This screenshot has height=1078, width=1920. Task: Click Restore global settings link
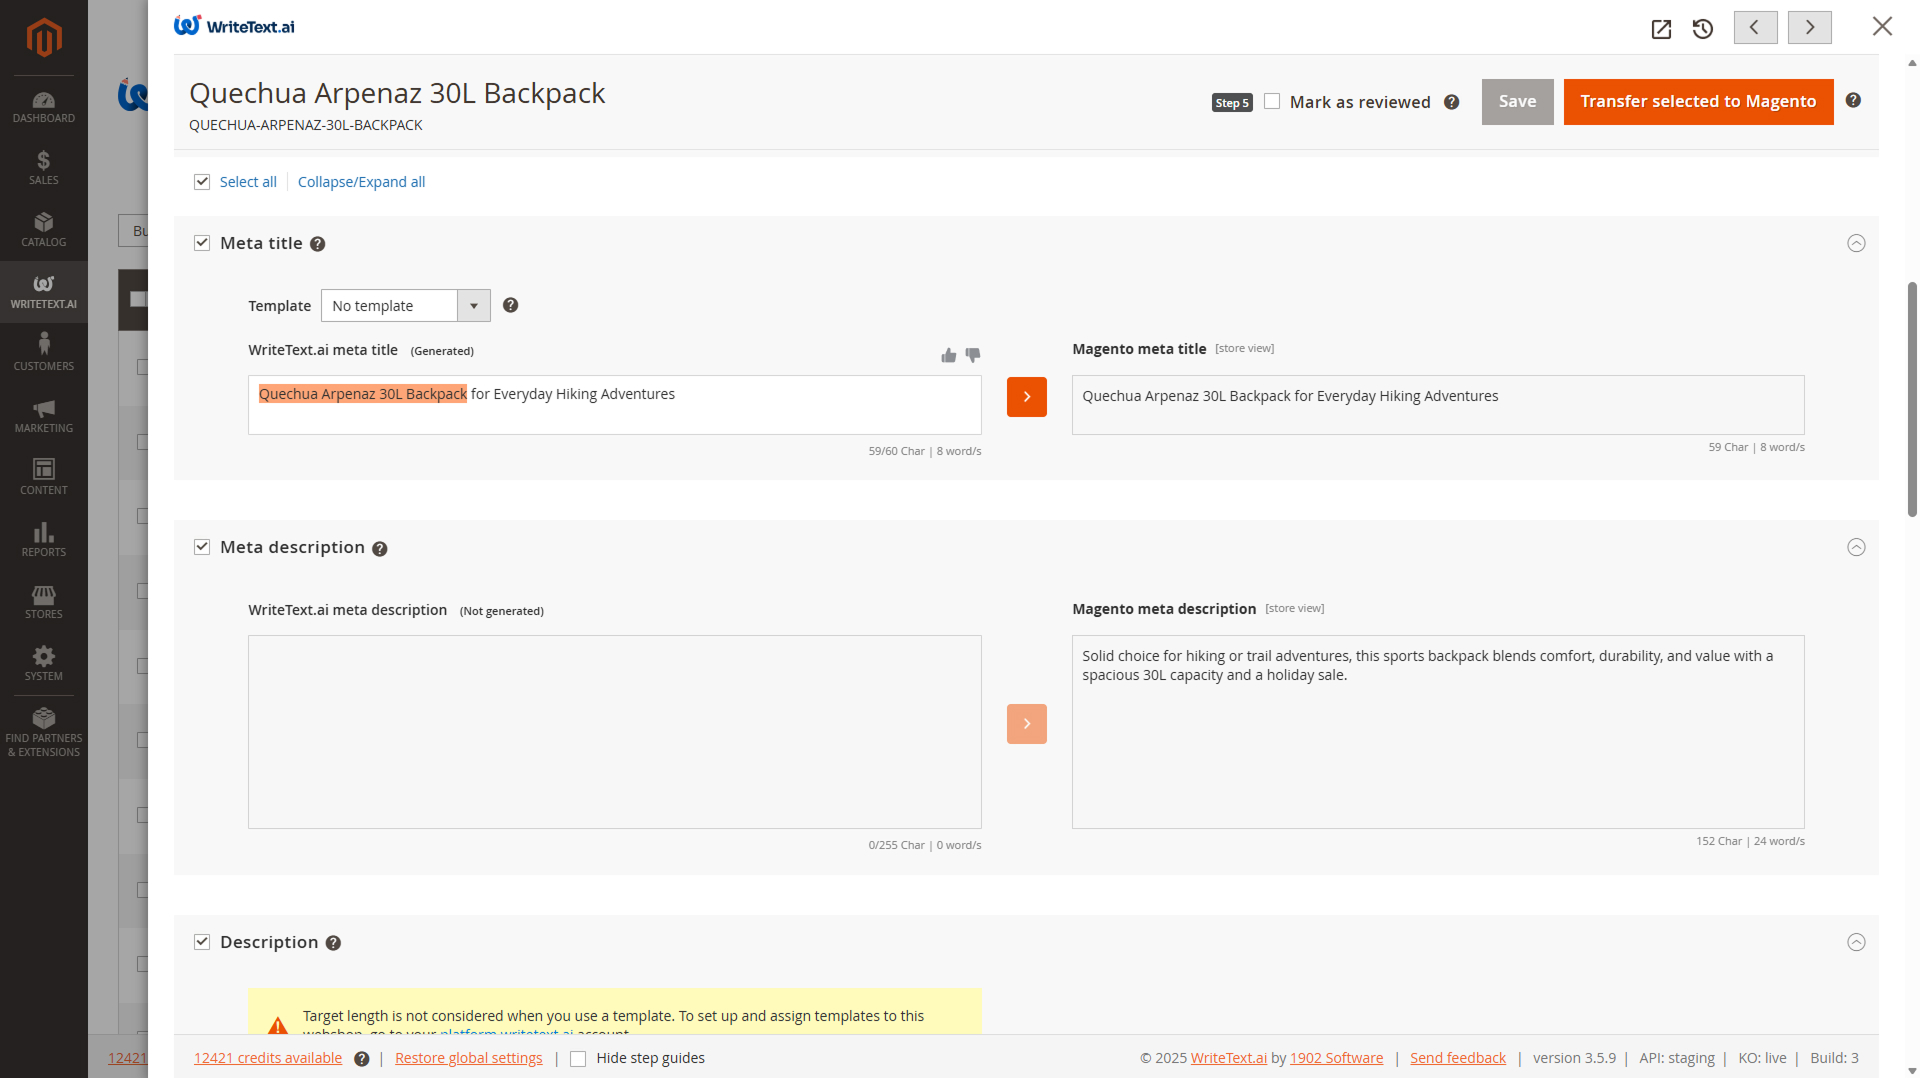click(x=468, y=1058)
